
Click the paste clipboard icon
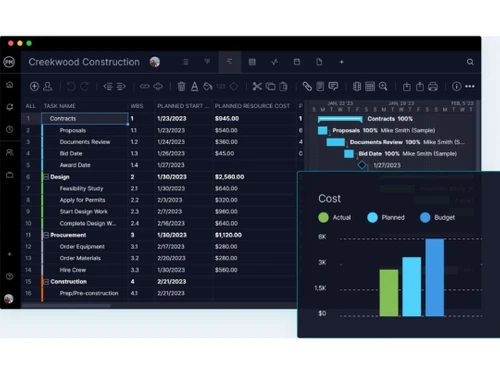[283, 86]
